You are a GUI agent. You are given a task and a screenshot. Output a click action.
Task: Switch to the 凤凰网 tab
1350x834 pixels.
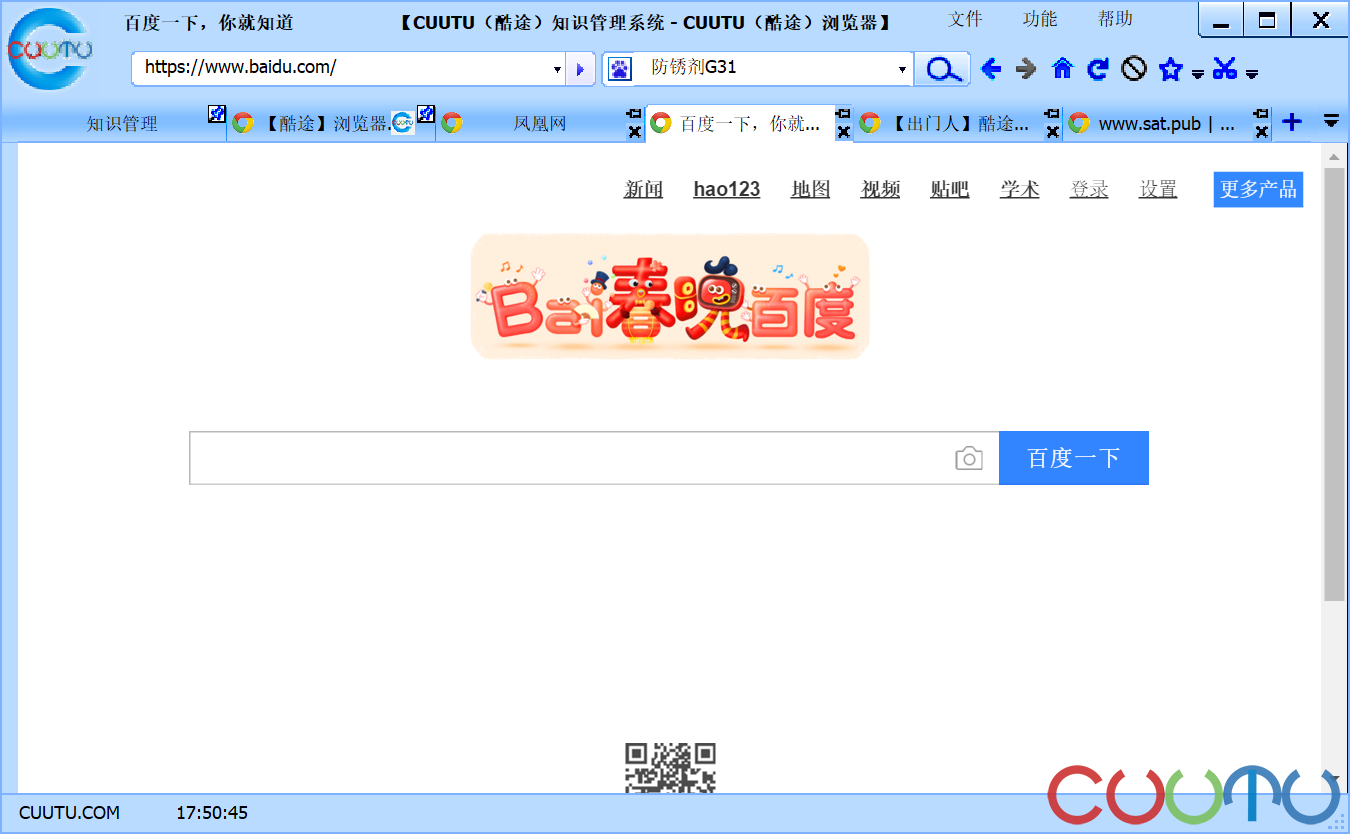(x=540, y=124)
